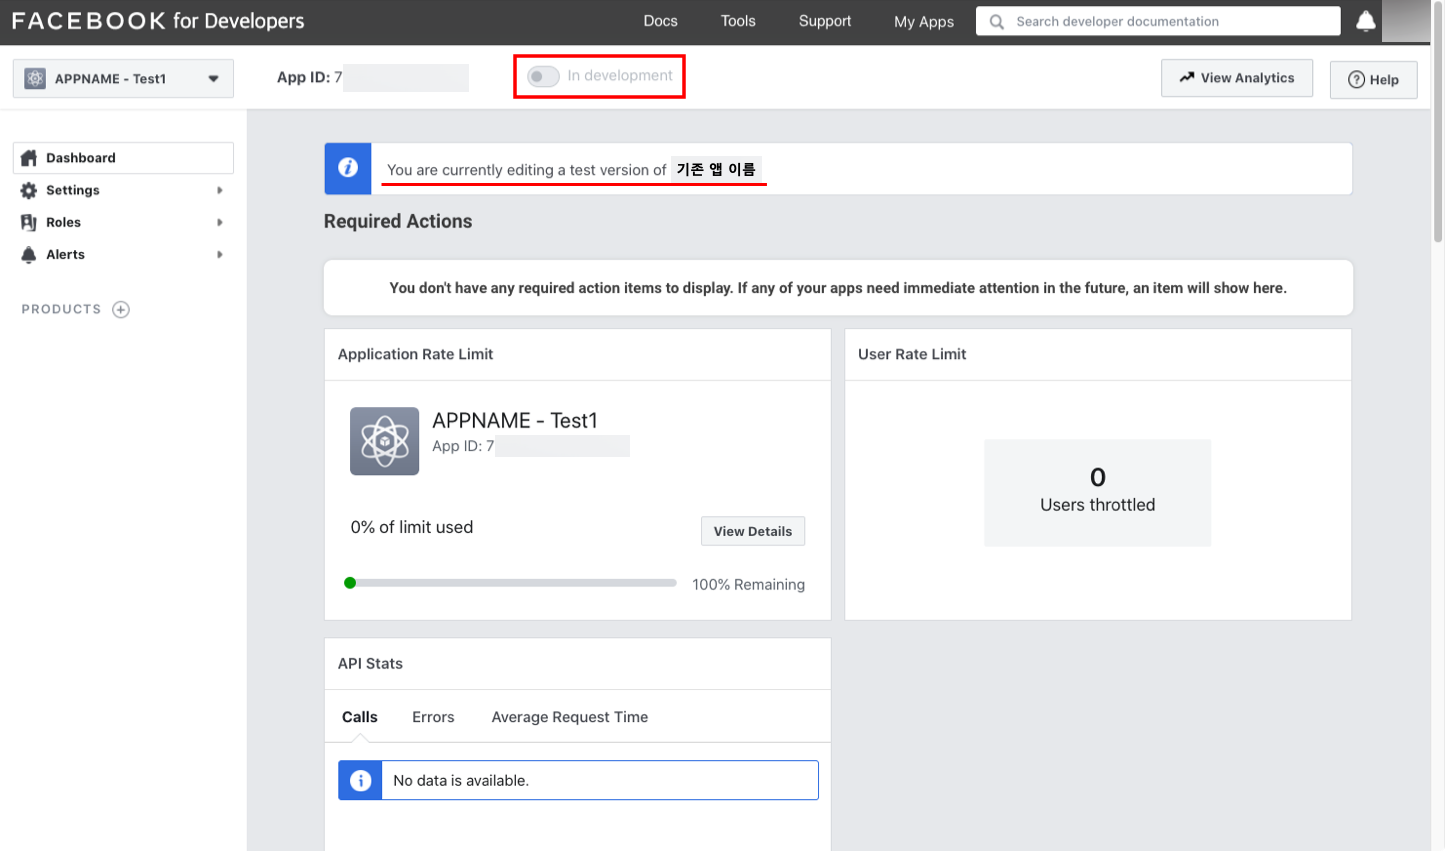Open the My Apps menu

(924, 21)
